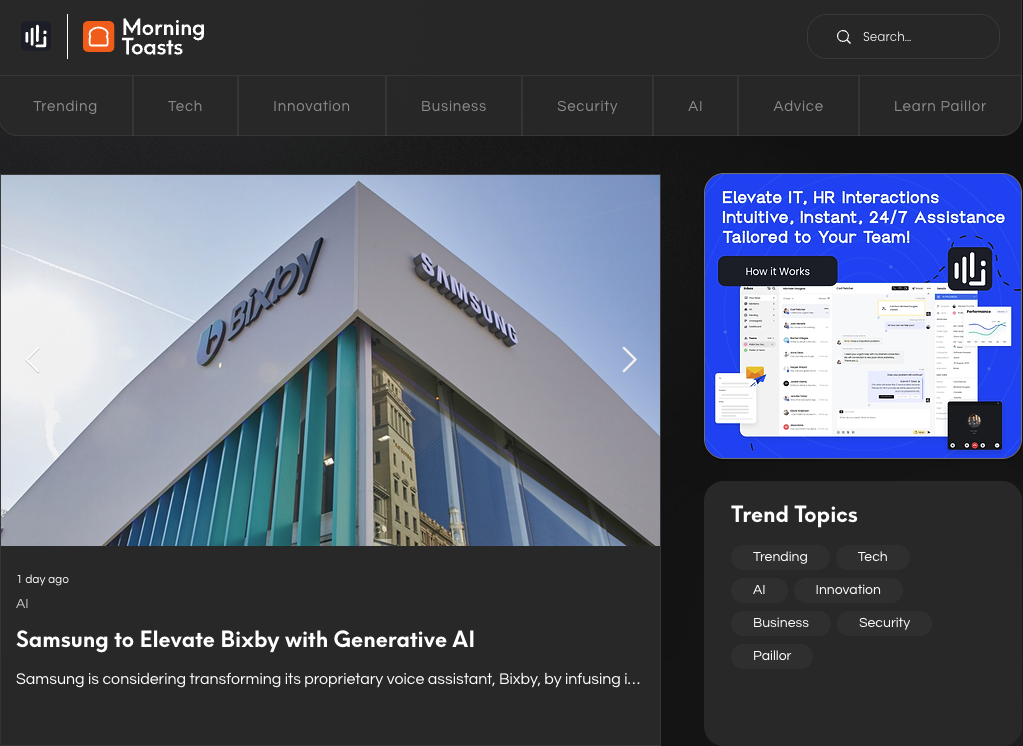Focus the Search... input field
This screenshot has height=746, width=1023.
[x=903, y=37]
